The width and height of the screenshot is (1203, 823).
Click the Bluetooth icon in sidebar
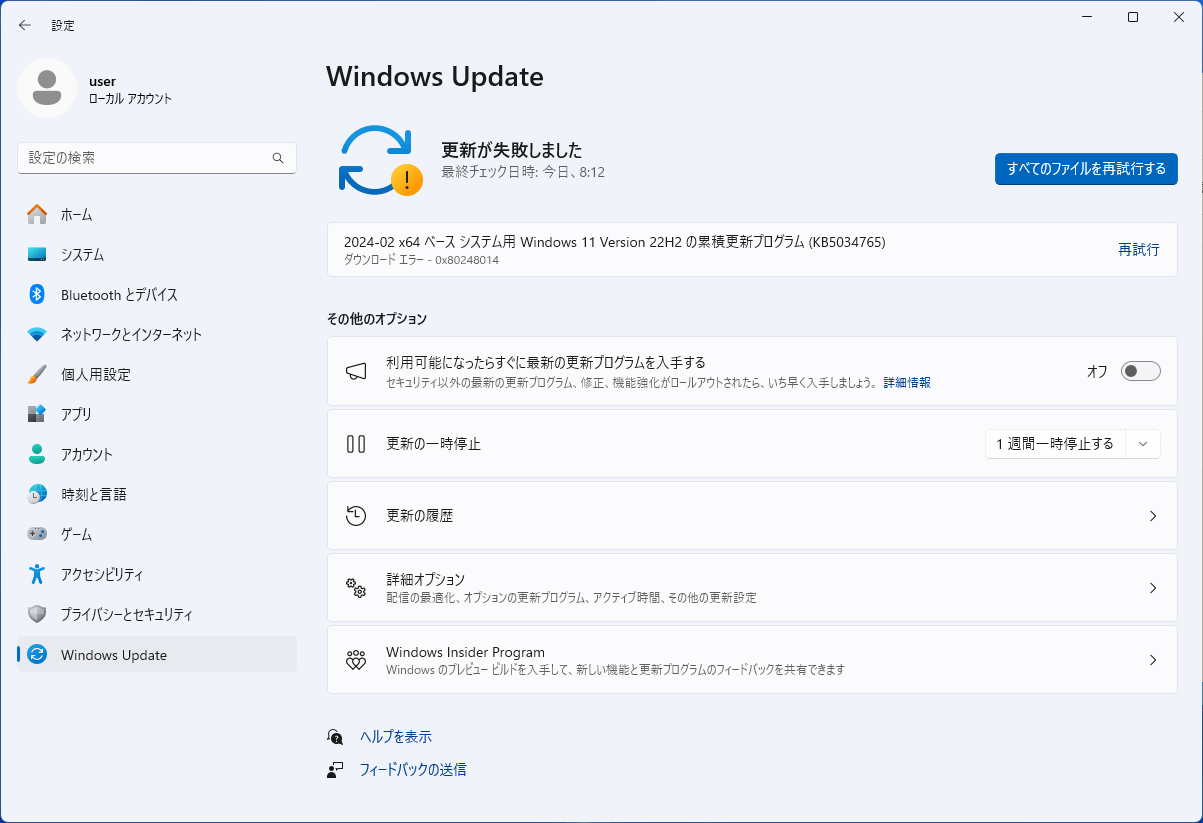click(37, 294)
